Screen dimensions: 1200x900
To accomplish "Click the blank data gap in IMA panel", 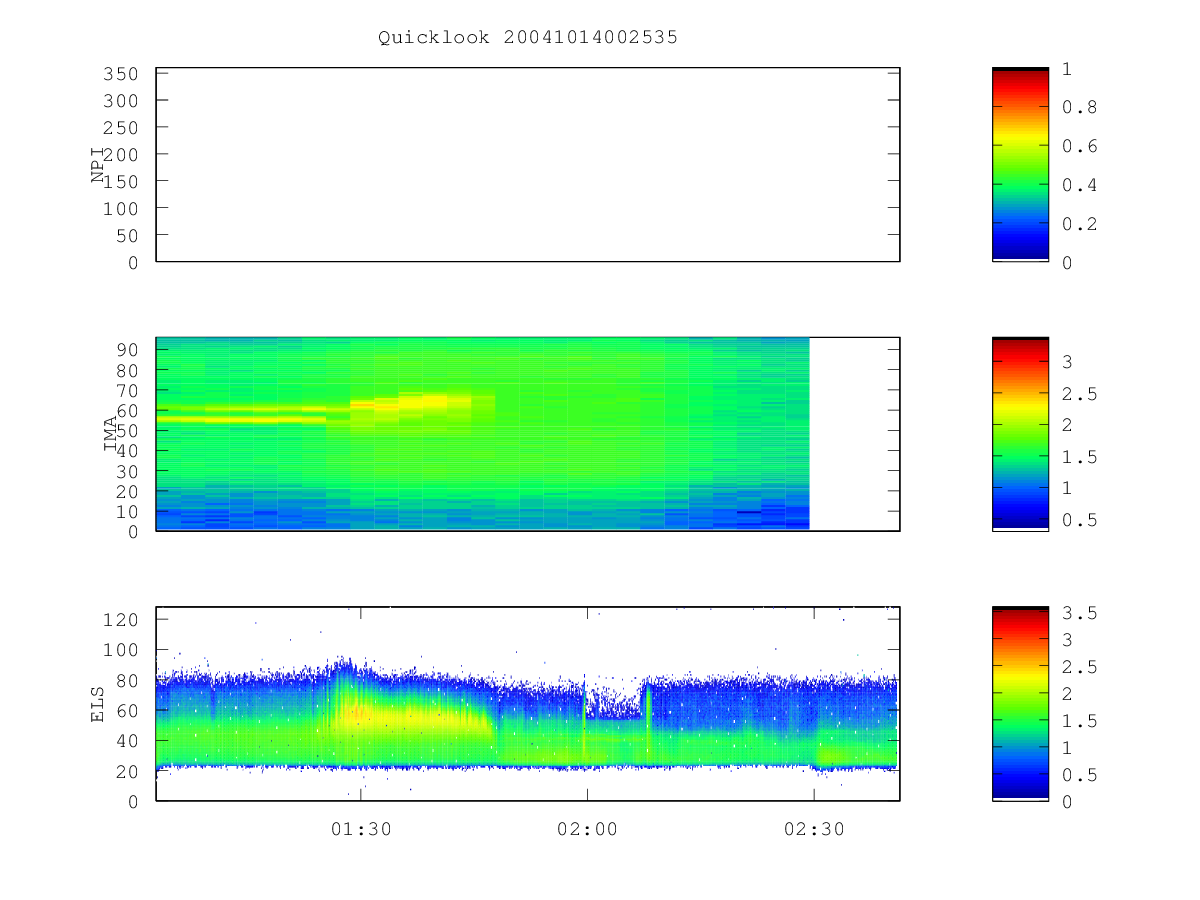I will pyautogui.click(x=854, y=434).
